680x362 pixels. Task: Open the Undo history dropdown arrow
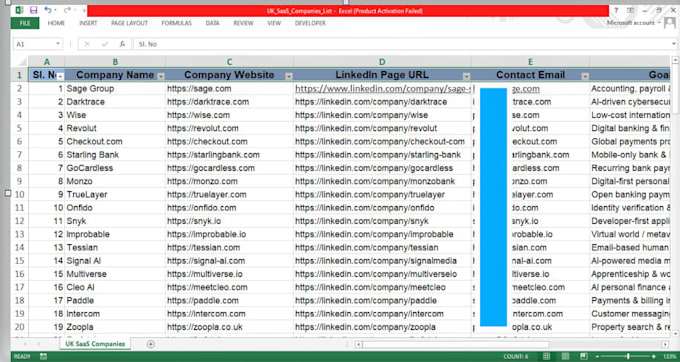(55, 10)
